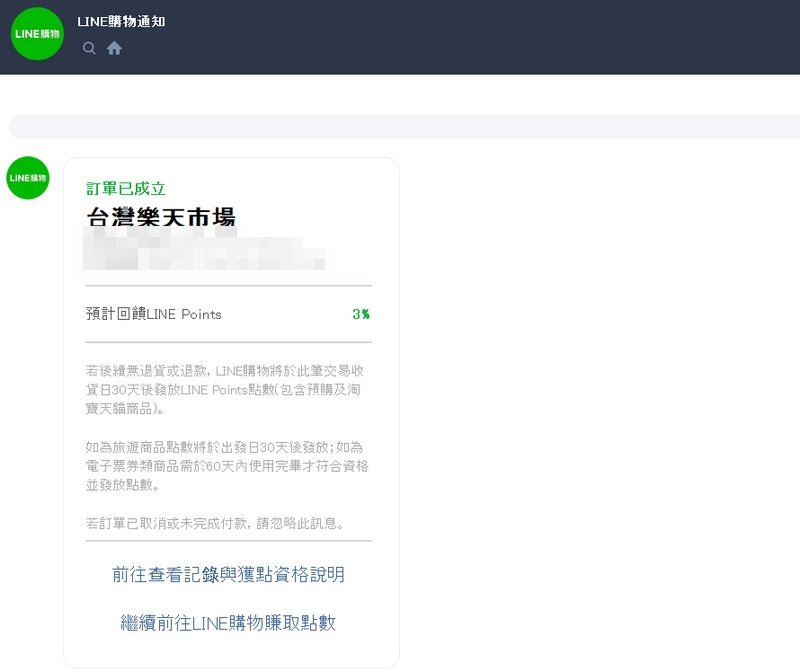Click the paragraph starting with 如為旅遊商品點數
This screenshot has width=800, height=672.
(227, 466)
